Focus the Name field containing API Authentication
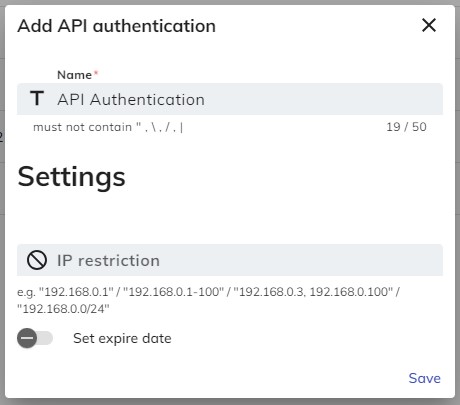 click(x=230, y=99)
